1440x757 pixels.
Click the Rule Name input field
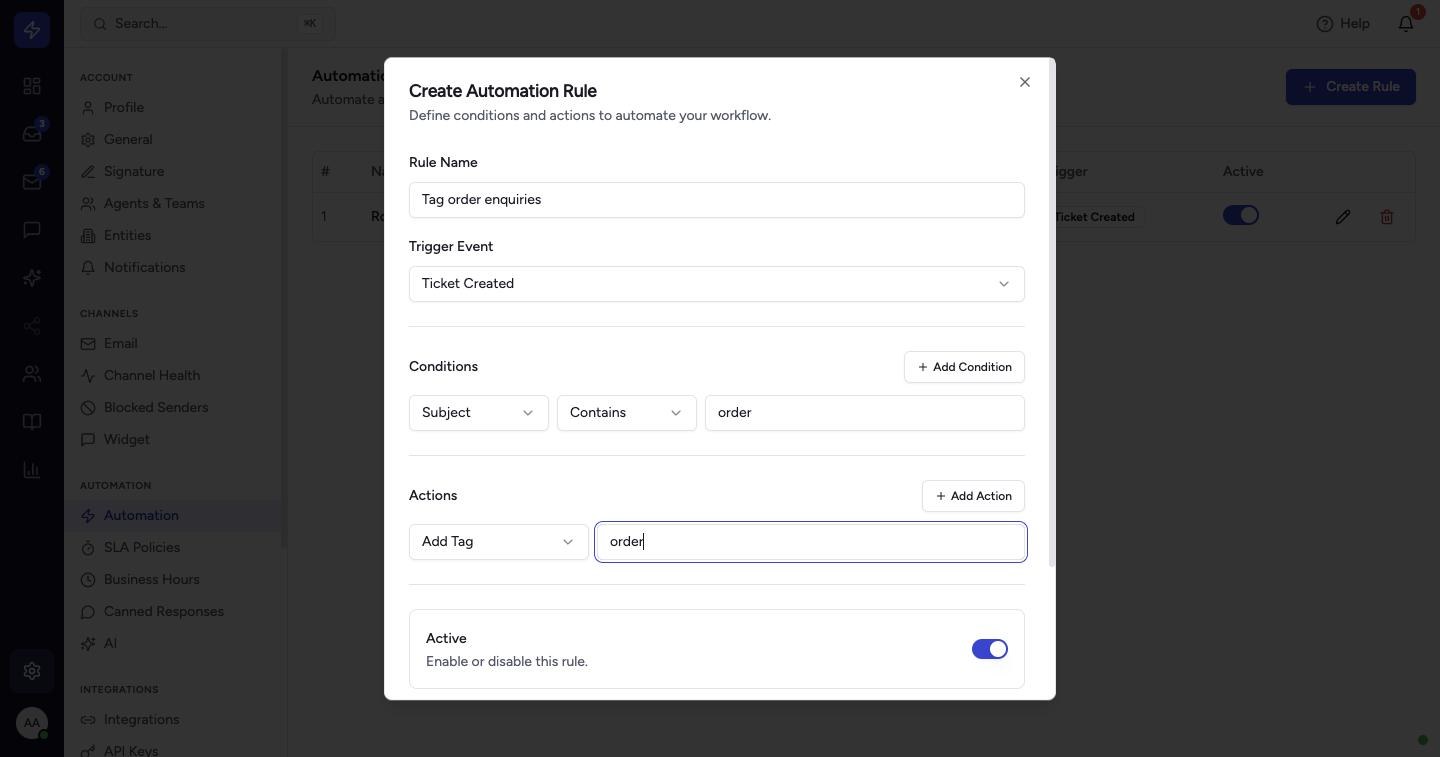717,200
